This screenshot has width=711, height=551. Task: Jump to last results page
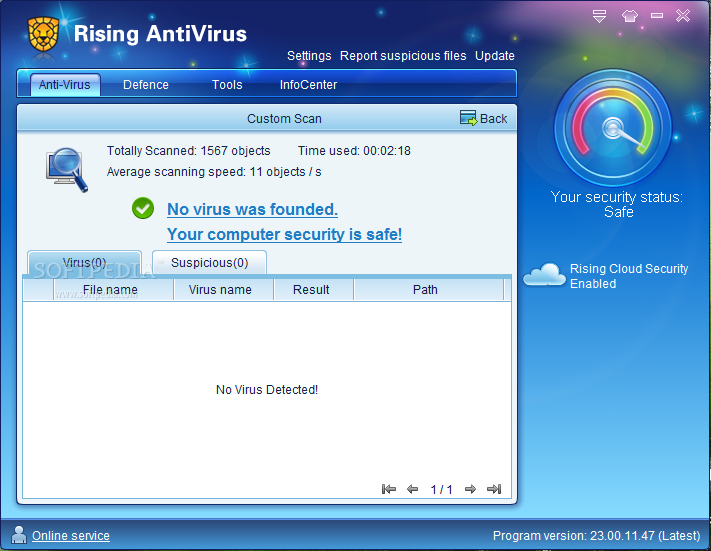tap(494, 489)
